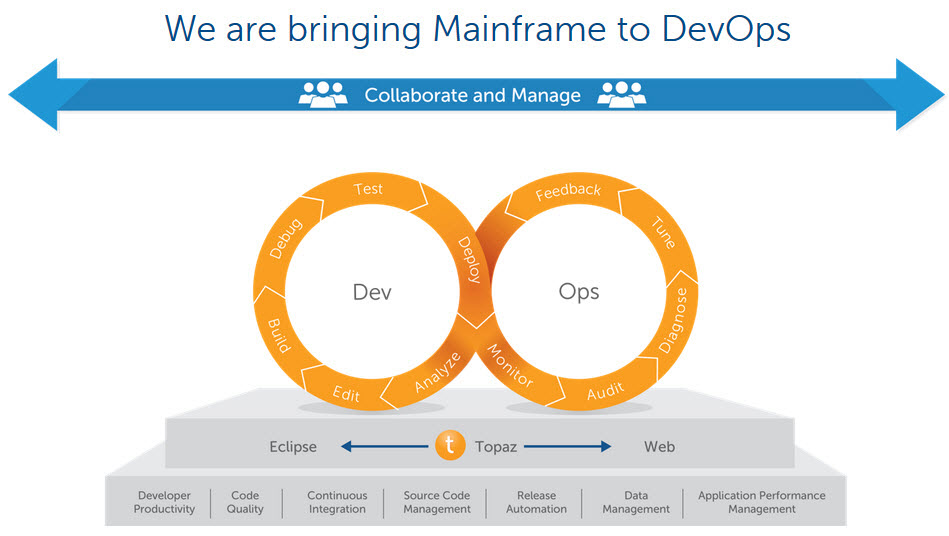The image size is (949, 536).
Task: Click 'Continuous Integration' in the bottom row
Action: coord(337,502)
